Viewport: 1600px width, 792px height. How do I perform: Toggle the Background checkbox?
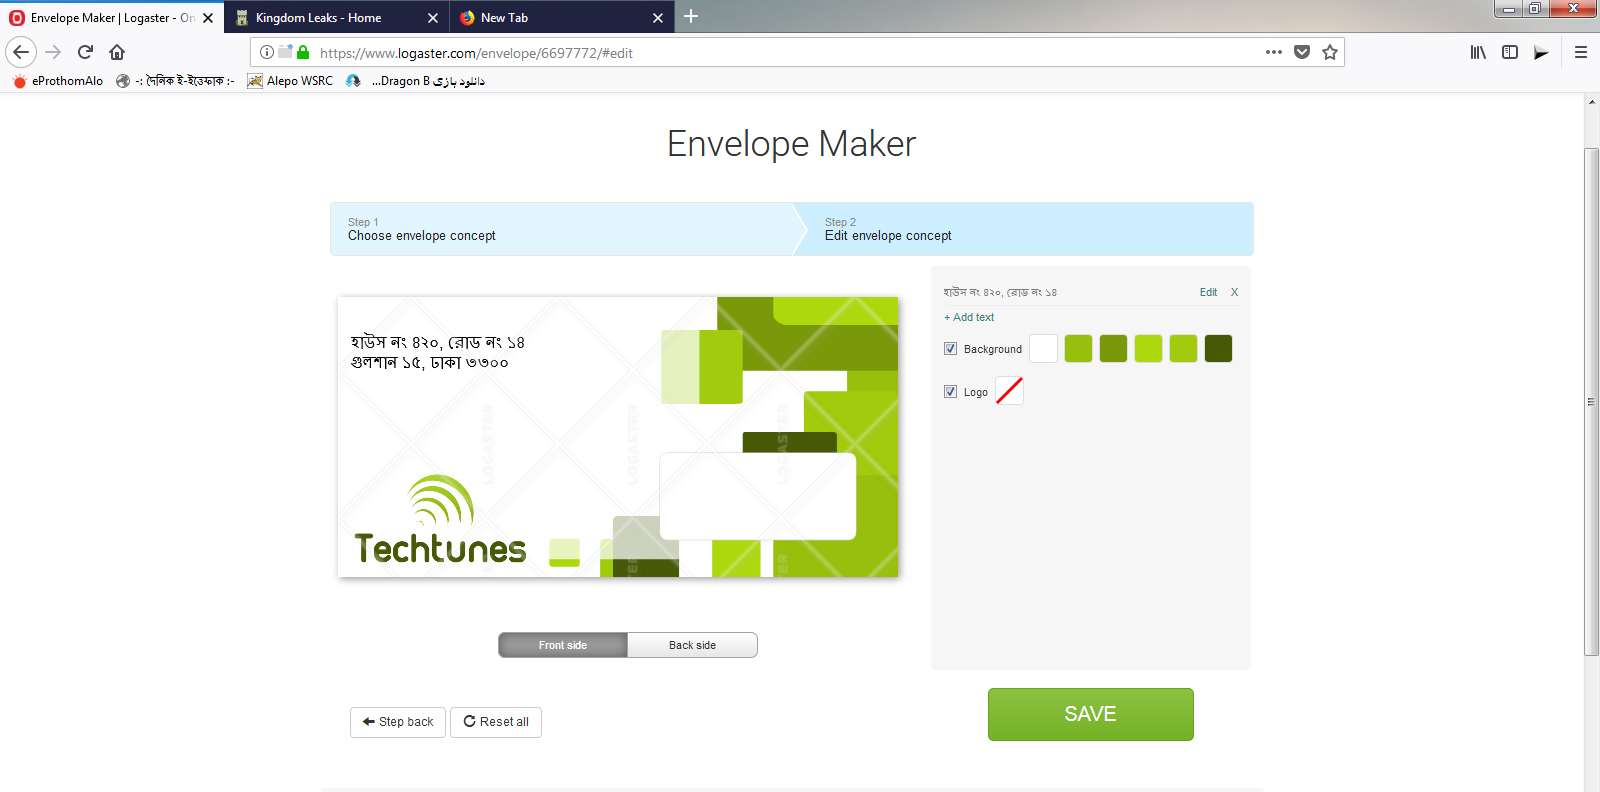(x=950, y=349)
